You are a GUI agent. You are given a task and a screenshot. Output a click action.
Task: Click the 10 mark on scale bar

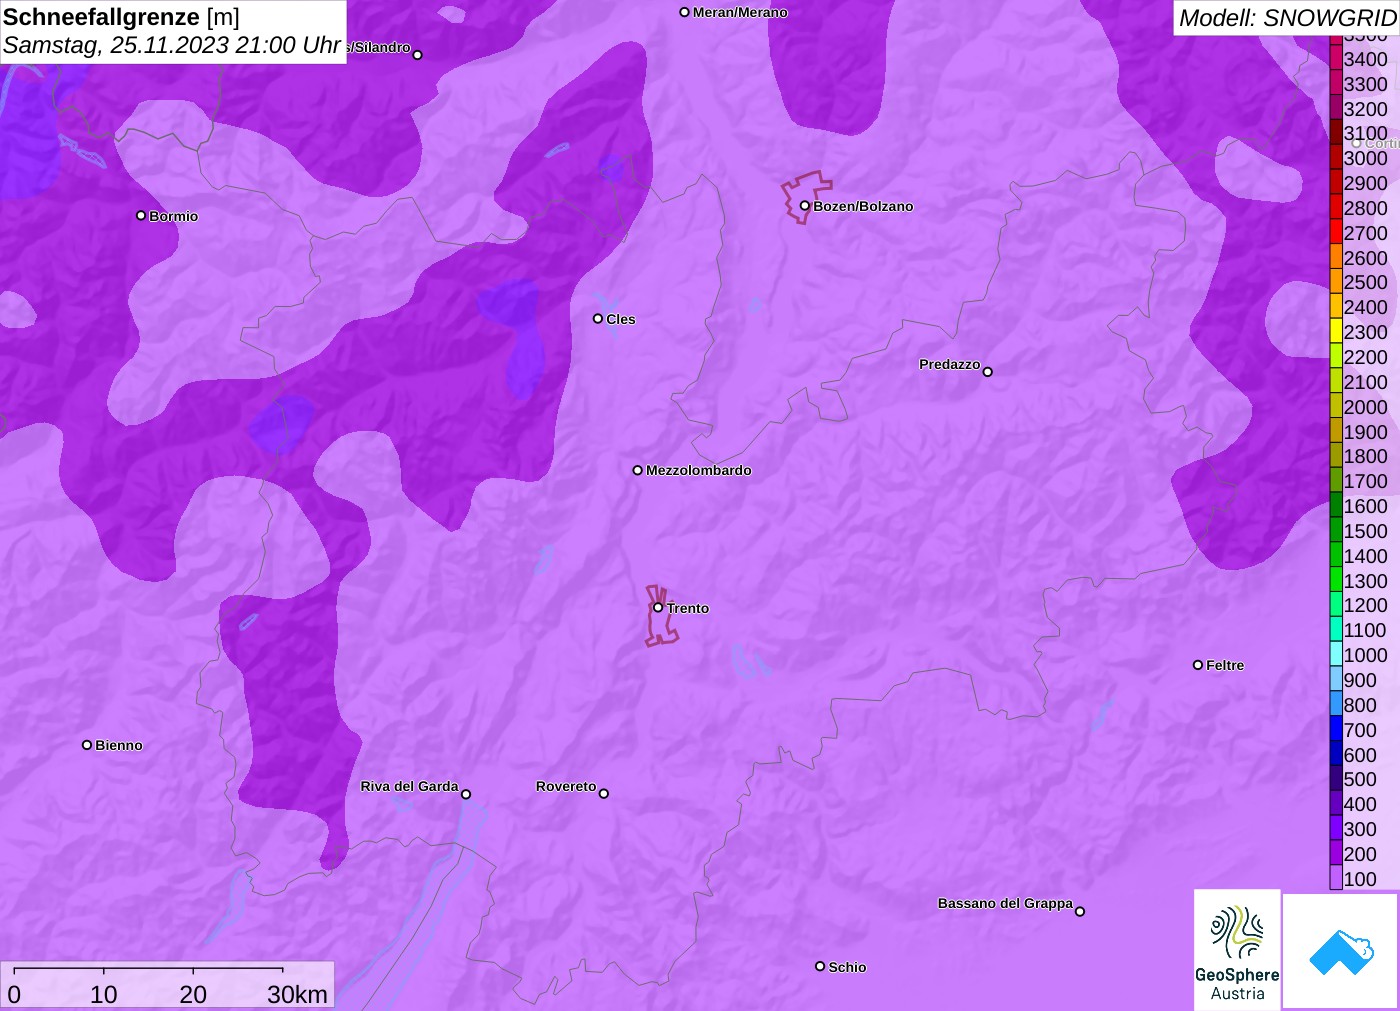[104, 994]
